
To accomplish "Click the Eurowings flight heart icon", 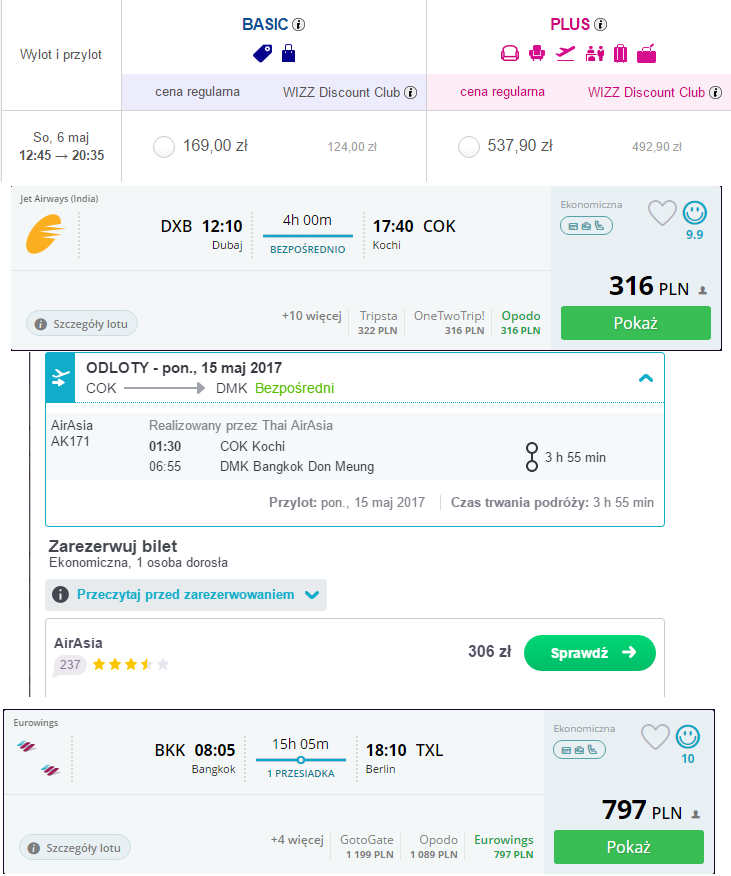I will click(655, 737).
